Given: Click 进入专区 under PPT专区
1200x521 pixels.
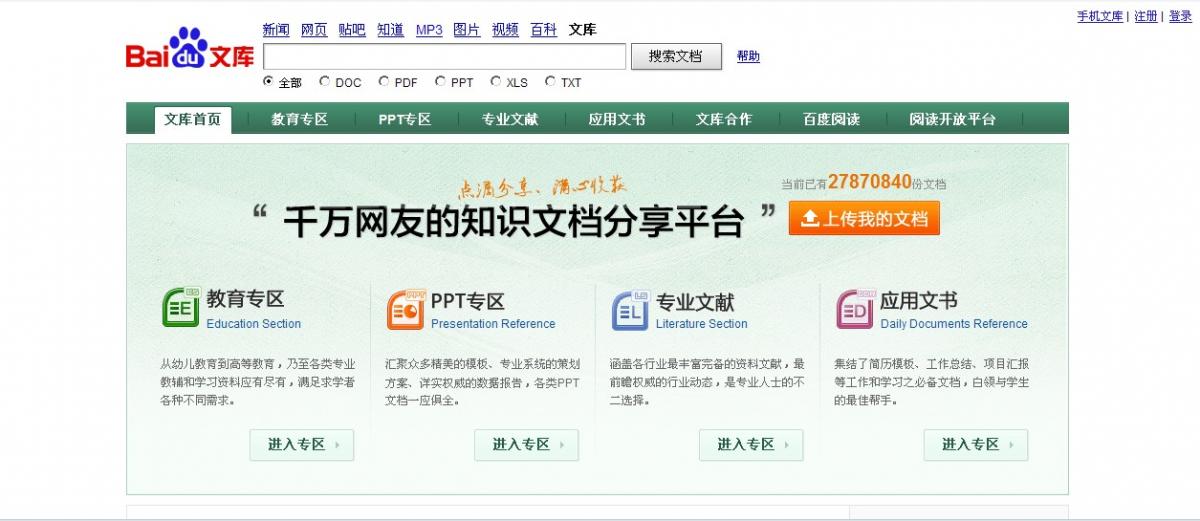Looking at the screenshot, I should point(526,445).
